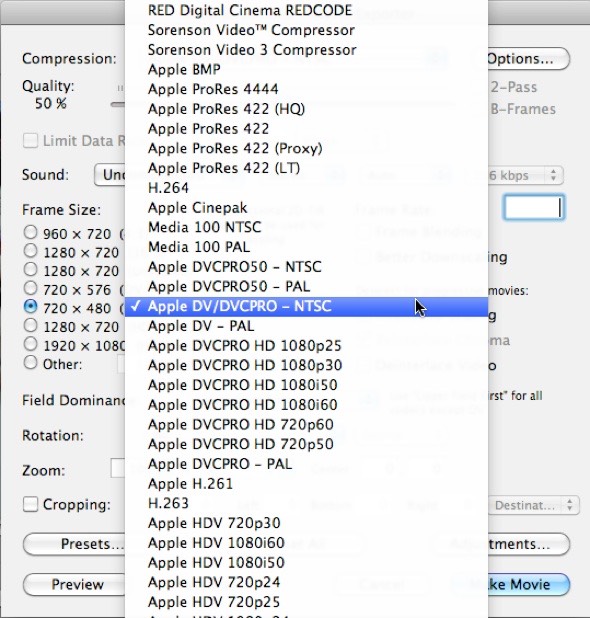Select Apple HDV 1080i60
The height and width of the screenshot is (618, 590).
pos(306,543)
